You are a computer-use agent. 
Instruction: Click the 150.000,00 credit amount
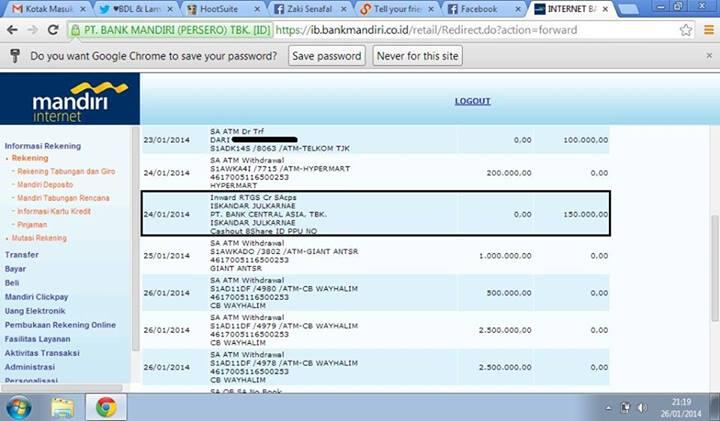tap(585, 214)
